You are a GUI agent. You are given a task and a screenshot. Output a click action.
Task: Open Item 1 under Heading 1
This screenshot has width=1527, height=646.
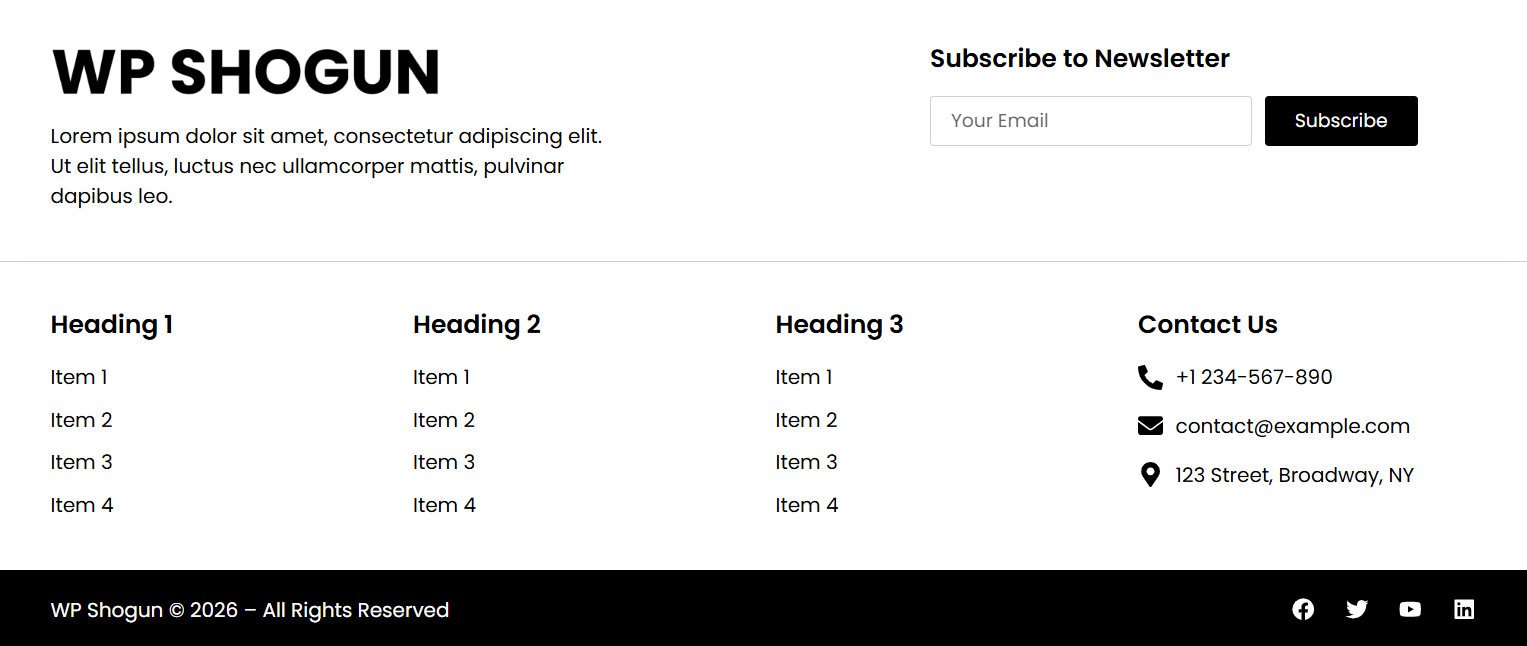pyautogui.click(x=79, y=377)
